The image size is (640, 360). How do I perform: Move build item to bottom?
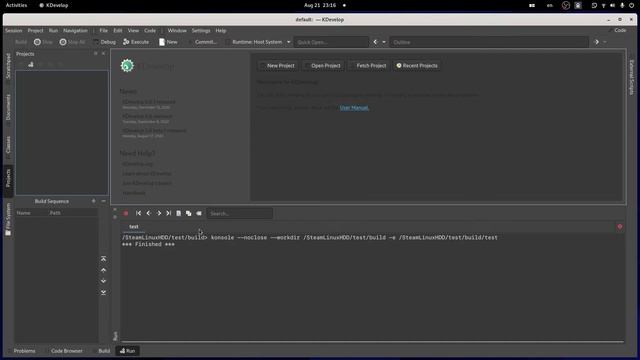[104, 292]
